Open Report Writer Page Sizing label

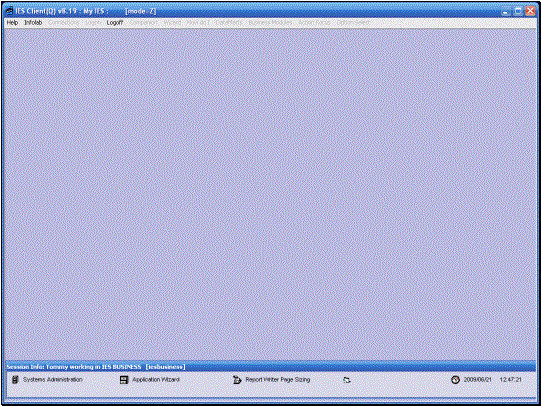(278, 379)
